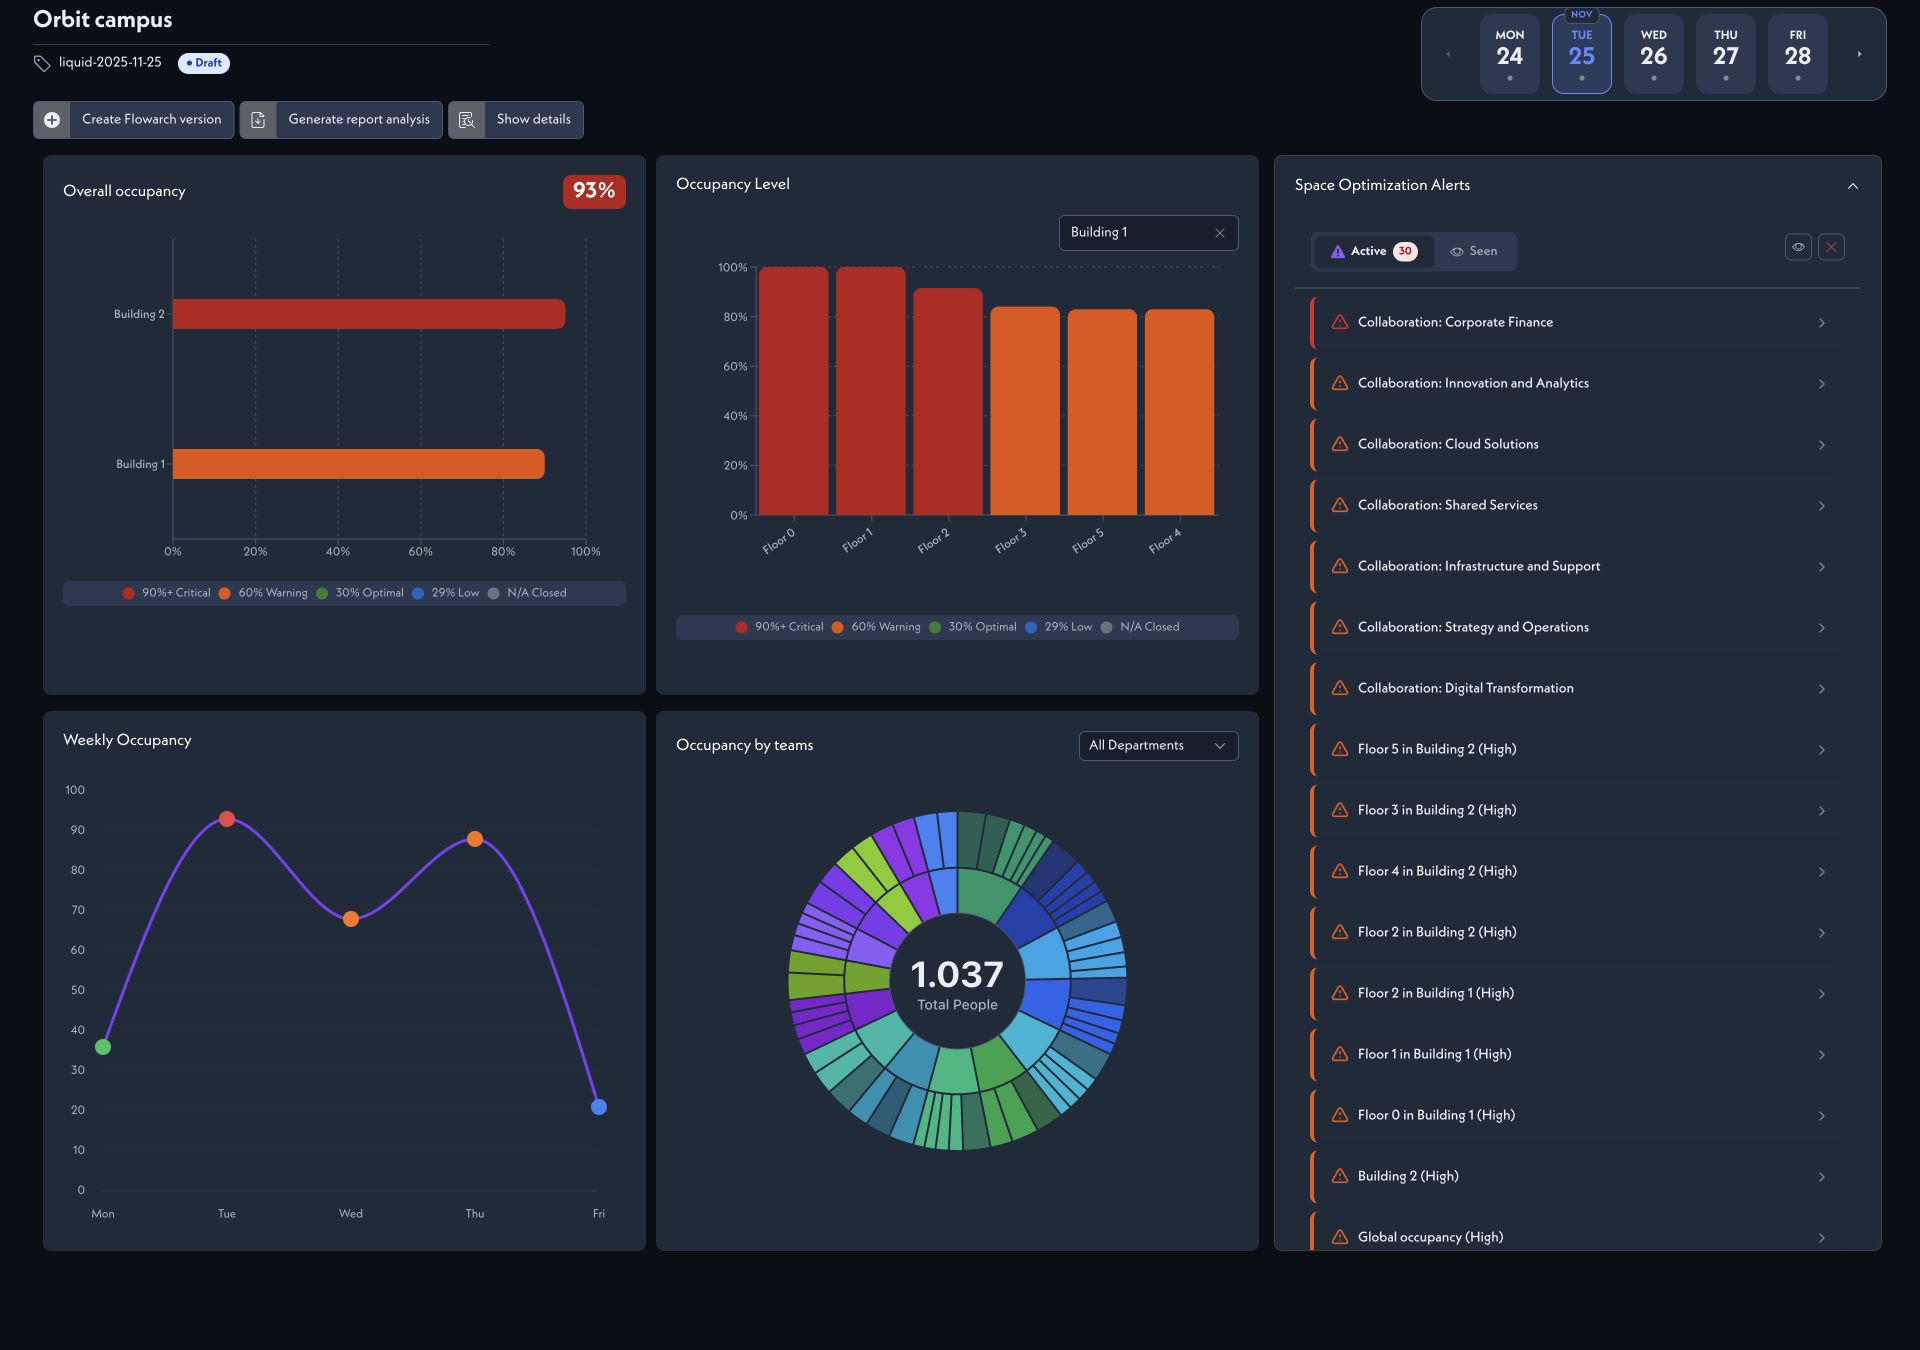Image resolution: width=1920 pixels, height=1350 pixels.
Task: Click the Generate report analysis document icon
Action: tap(258, 120)
